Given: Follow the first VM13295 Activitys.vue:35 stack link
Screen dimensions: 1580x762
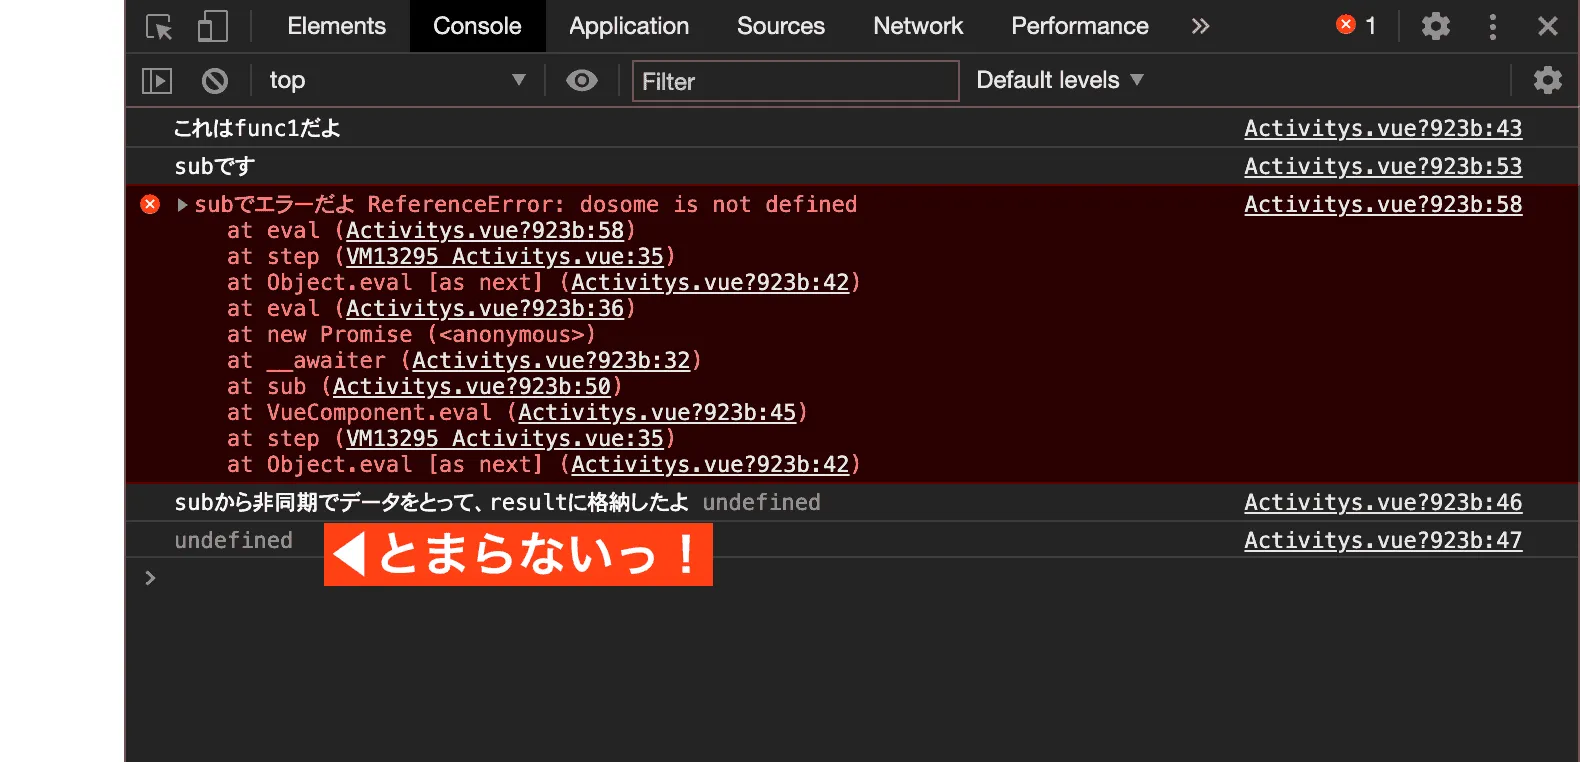Looking at the screenshot, I should [505, 256].
